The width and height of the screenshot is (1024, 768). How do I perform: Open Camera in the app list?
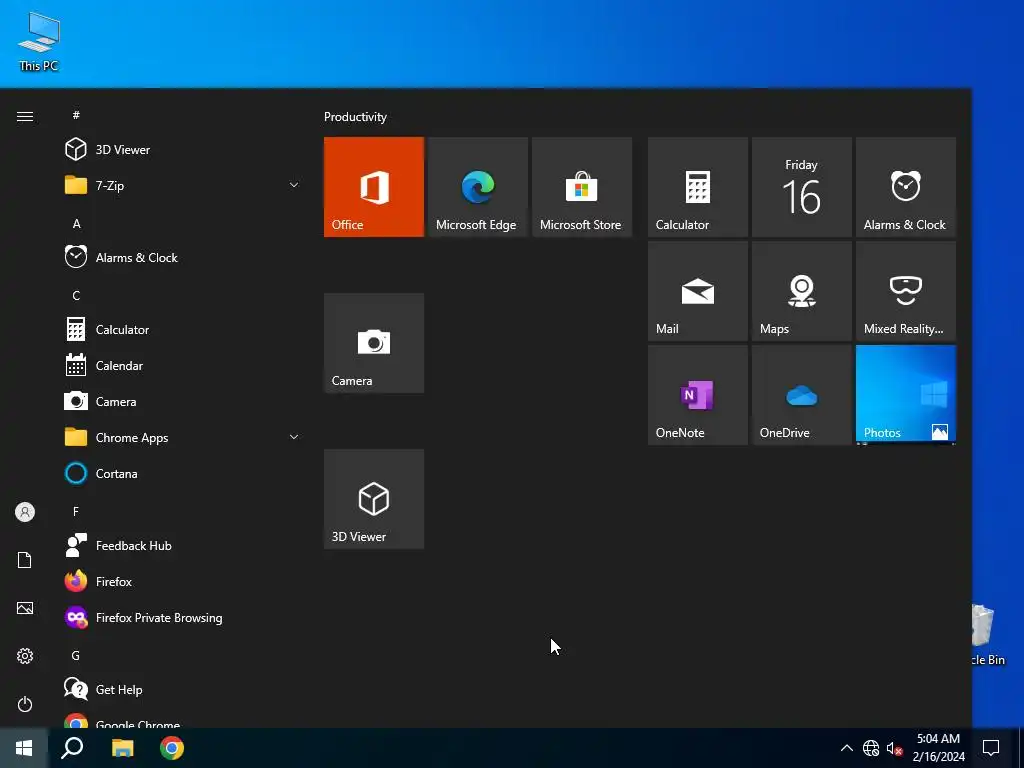point(183,401)
